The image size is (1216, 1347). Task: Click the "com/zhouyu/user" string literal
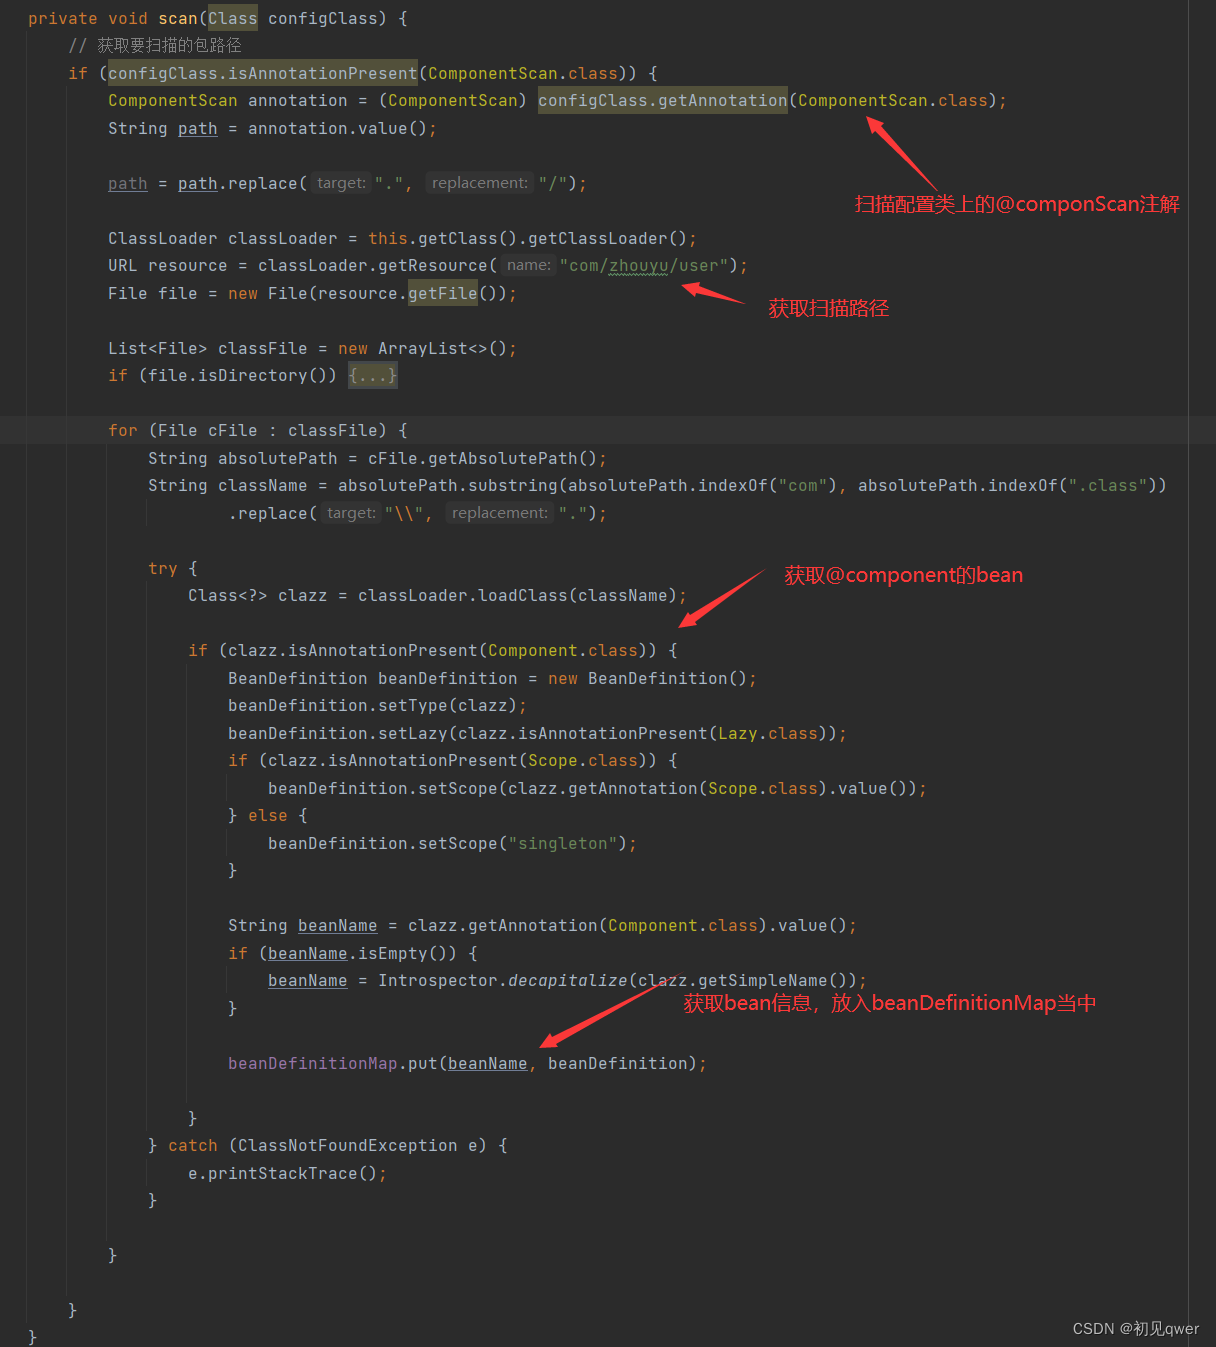[x=643, y=266]
